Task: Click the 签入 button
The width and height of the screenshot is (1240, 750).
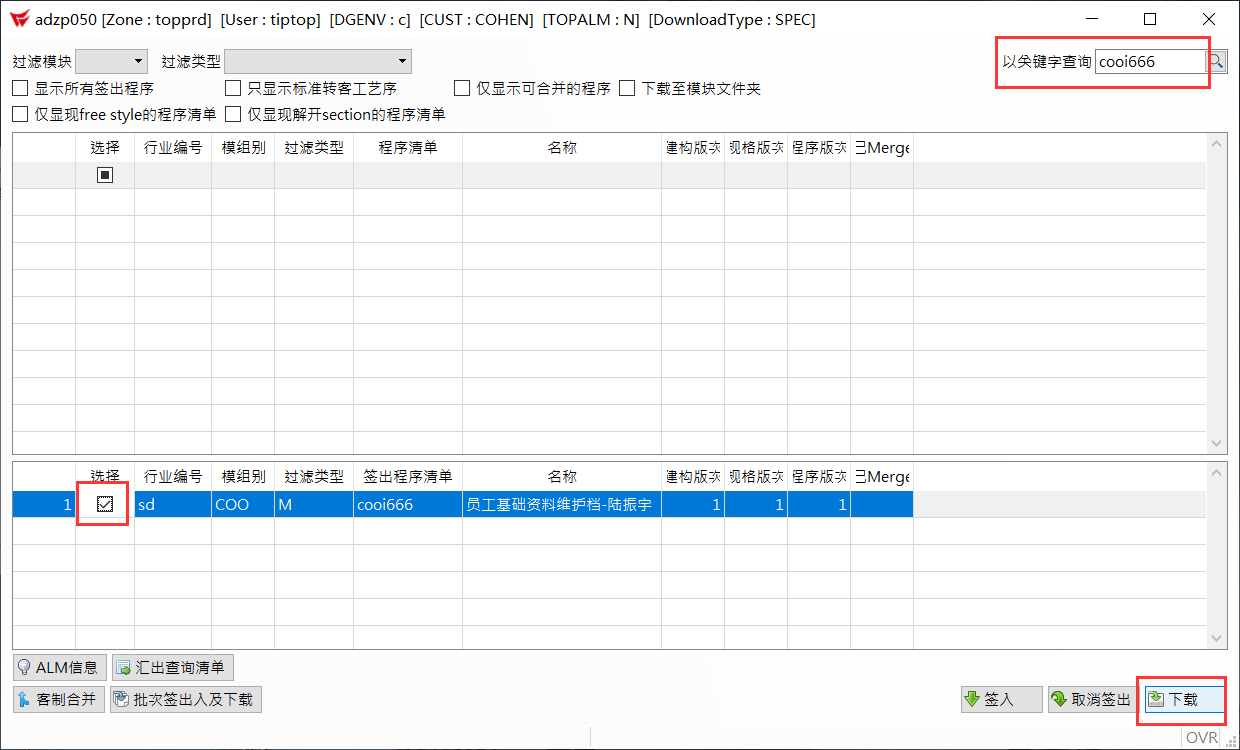Action: (1001, 699)
